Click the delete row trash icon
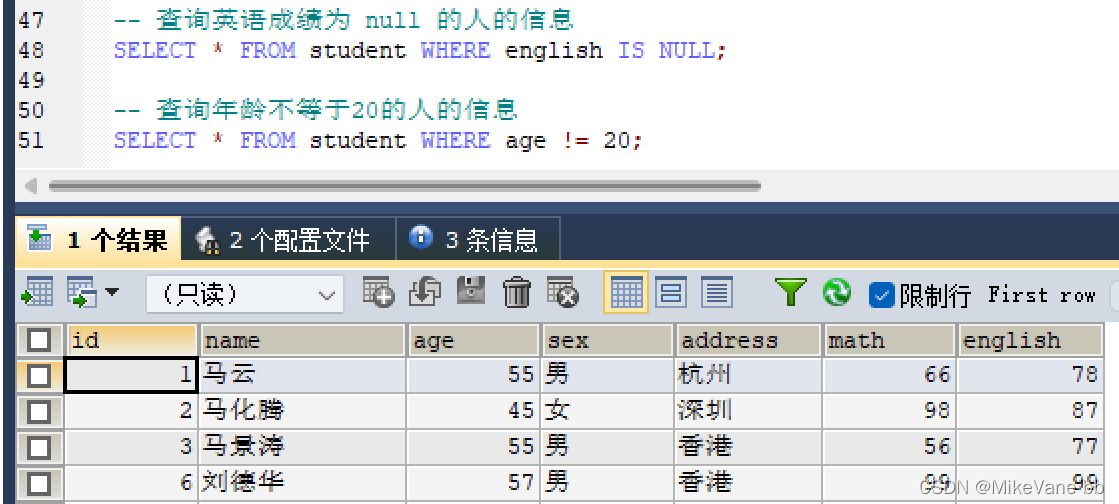1119x504 pixels. click(x=517, y=292)
